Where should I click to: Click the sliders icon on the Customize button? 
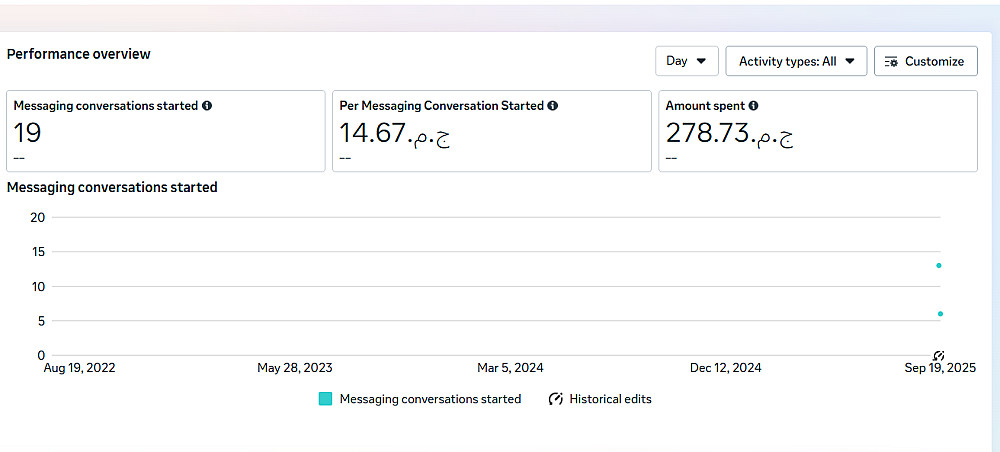click(x=891, y=61)
